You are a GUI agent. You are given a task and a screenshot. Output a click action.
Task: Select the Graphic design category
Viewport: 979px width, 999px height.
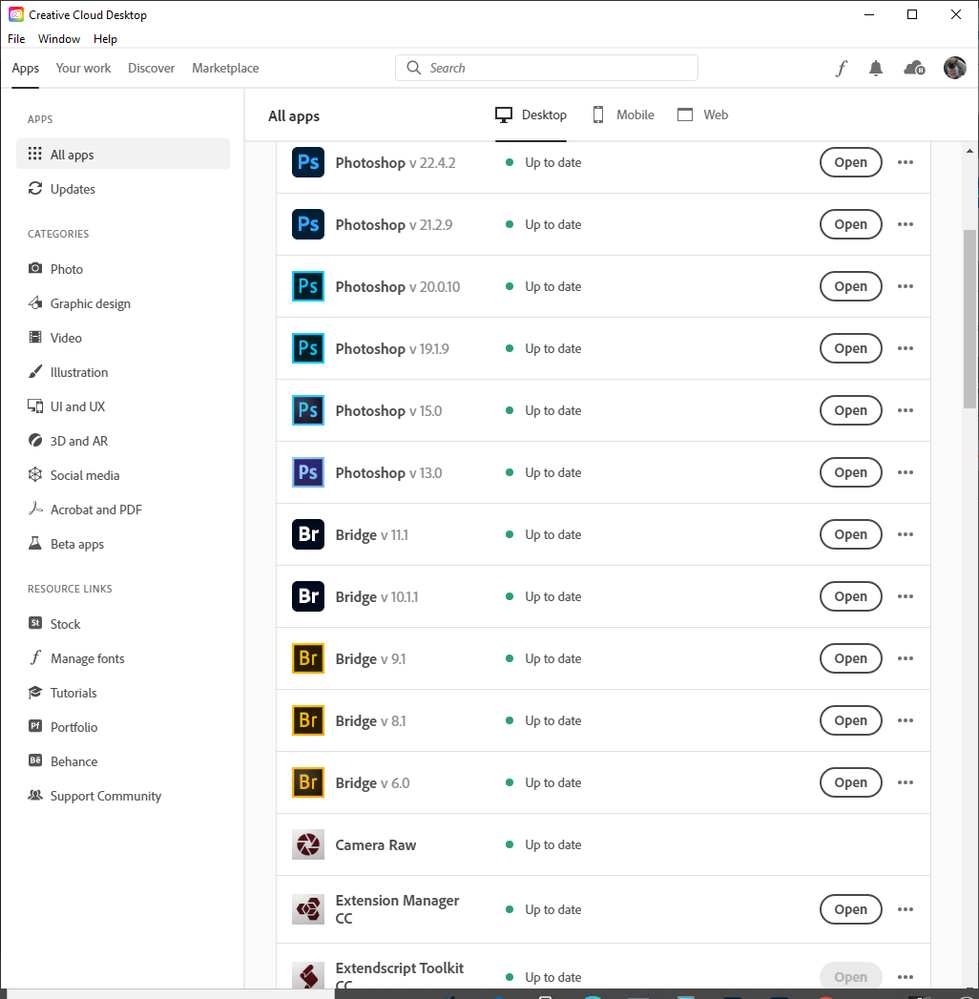(79, 303)
